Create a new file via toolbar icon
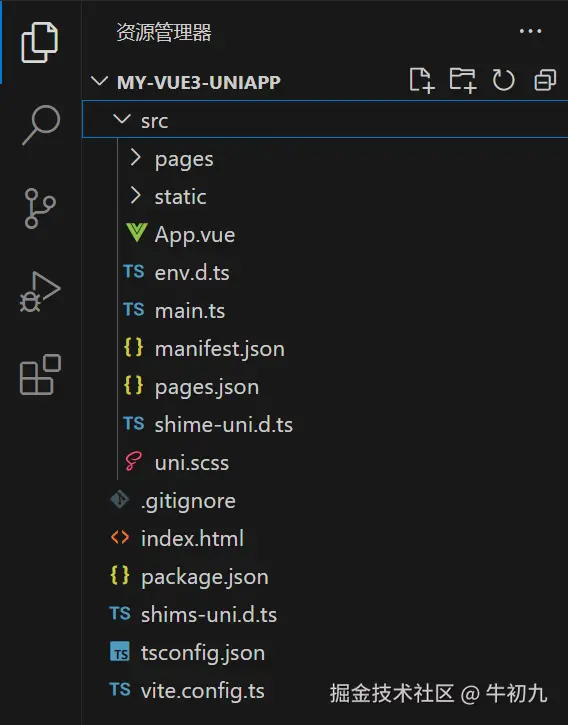Screen dimensions: 568x725 tap(421, 80)
